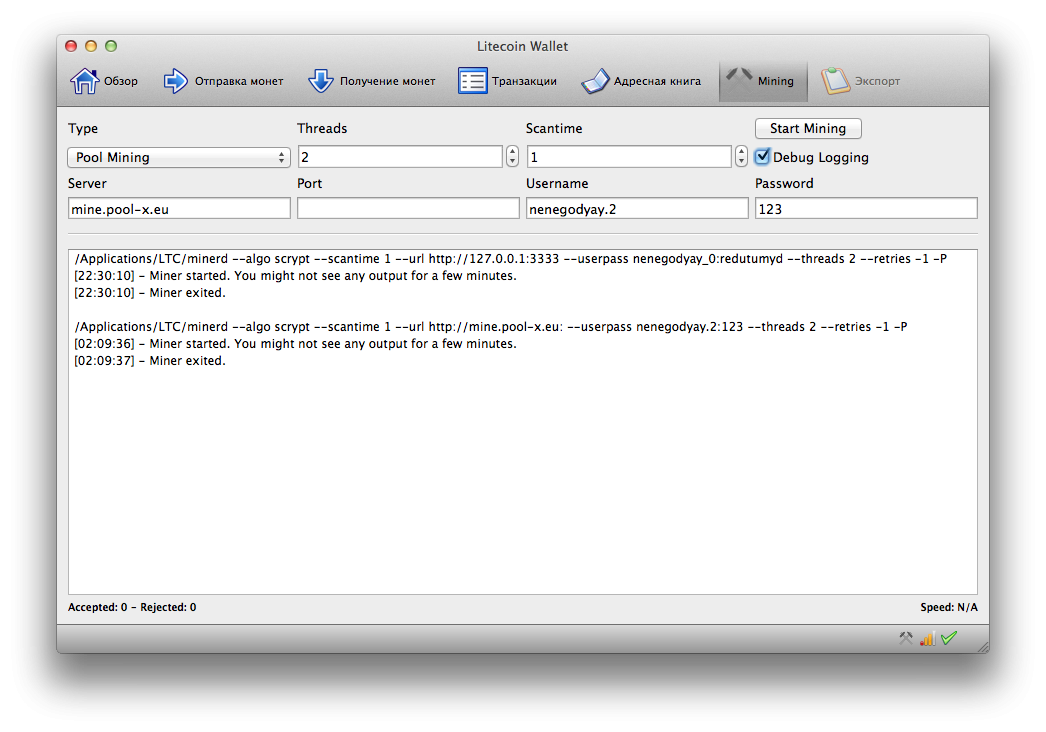Click the window resize grip corner
1046x732 pixels.
click(x=983, y=647)
